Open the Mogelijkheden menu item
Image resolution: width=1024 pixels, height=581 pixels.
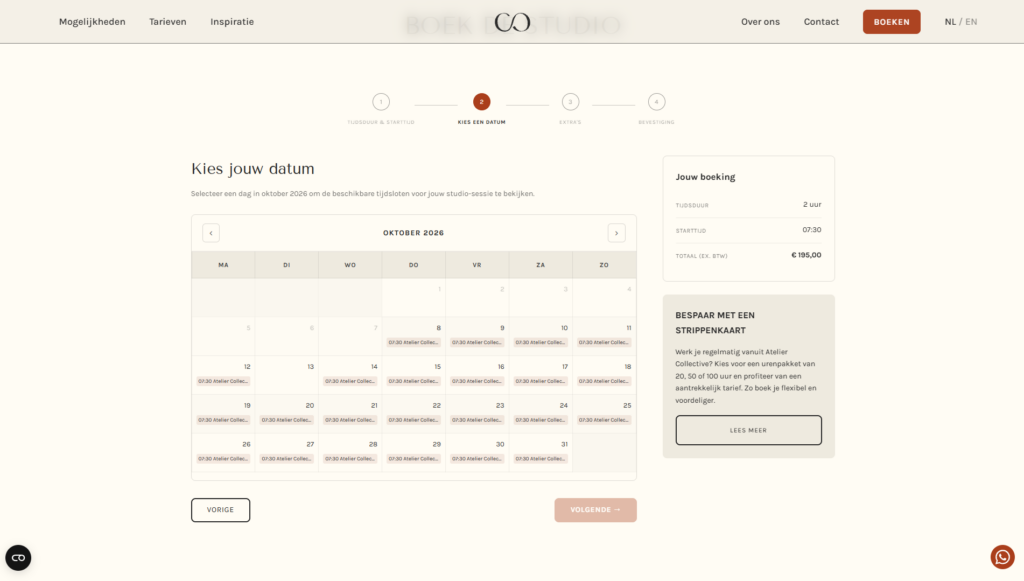pos(92,22)
